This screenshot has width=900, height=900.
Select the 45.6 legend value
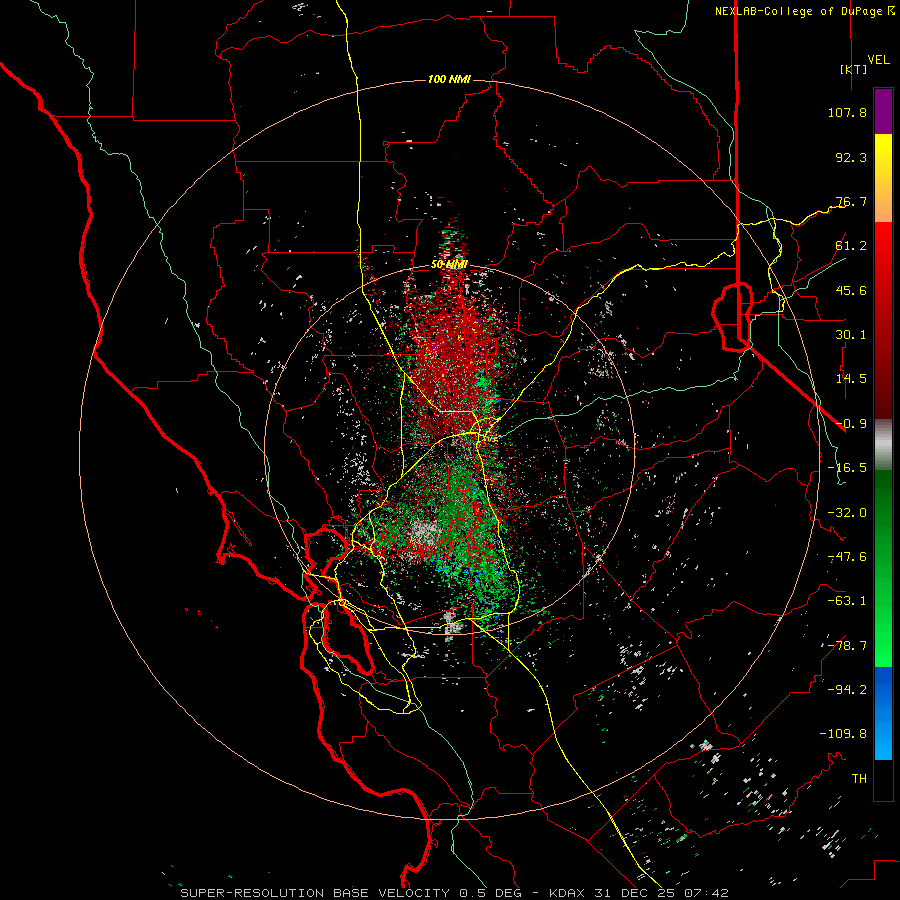pos(851,290)
